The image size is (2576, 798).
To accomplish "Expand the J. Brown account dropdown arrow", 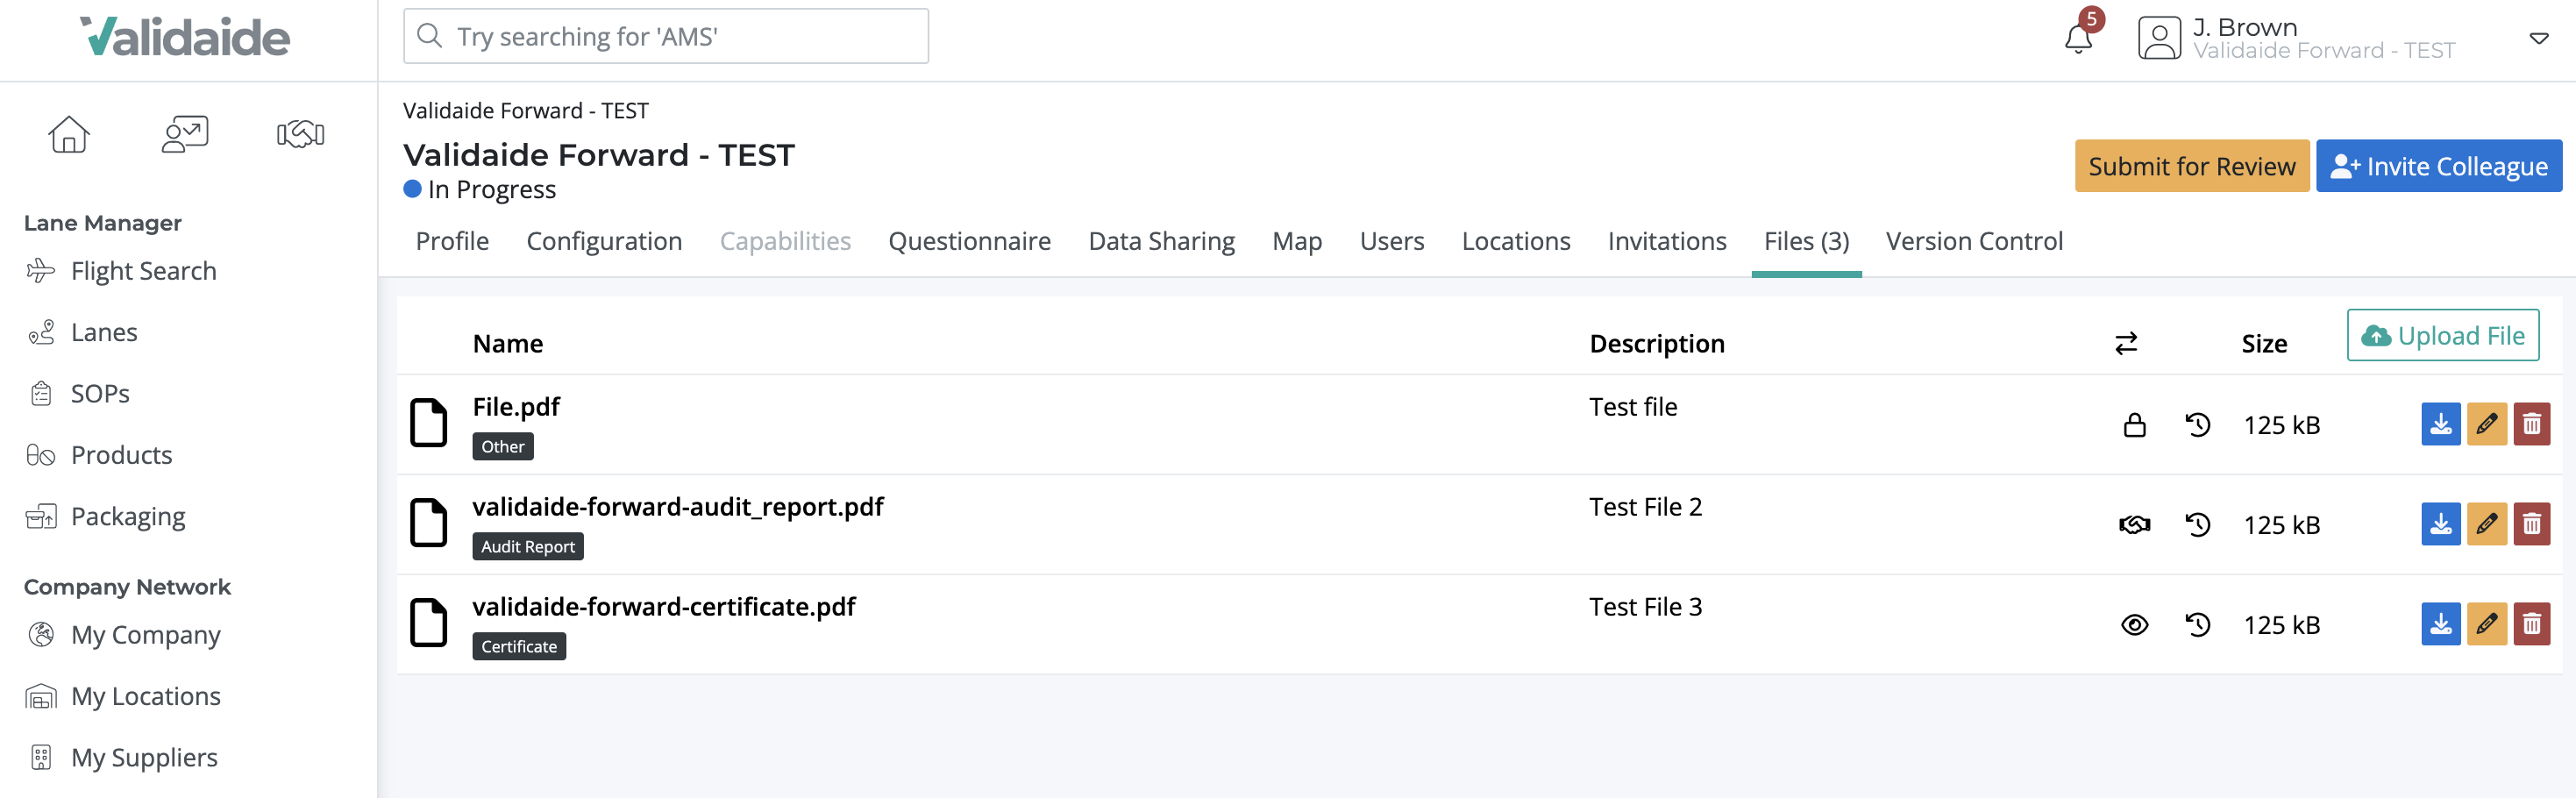I will (2538, 39).
